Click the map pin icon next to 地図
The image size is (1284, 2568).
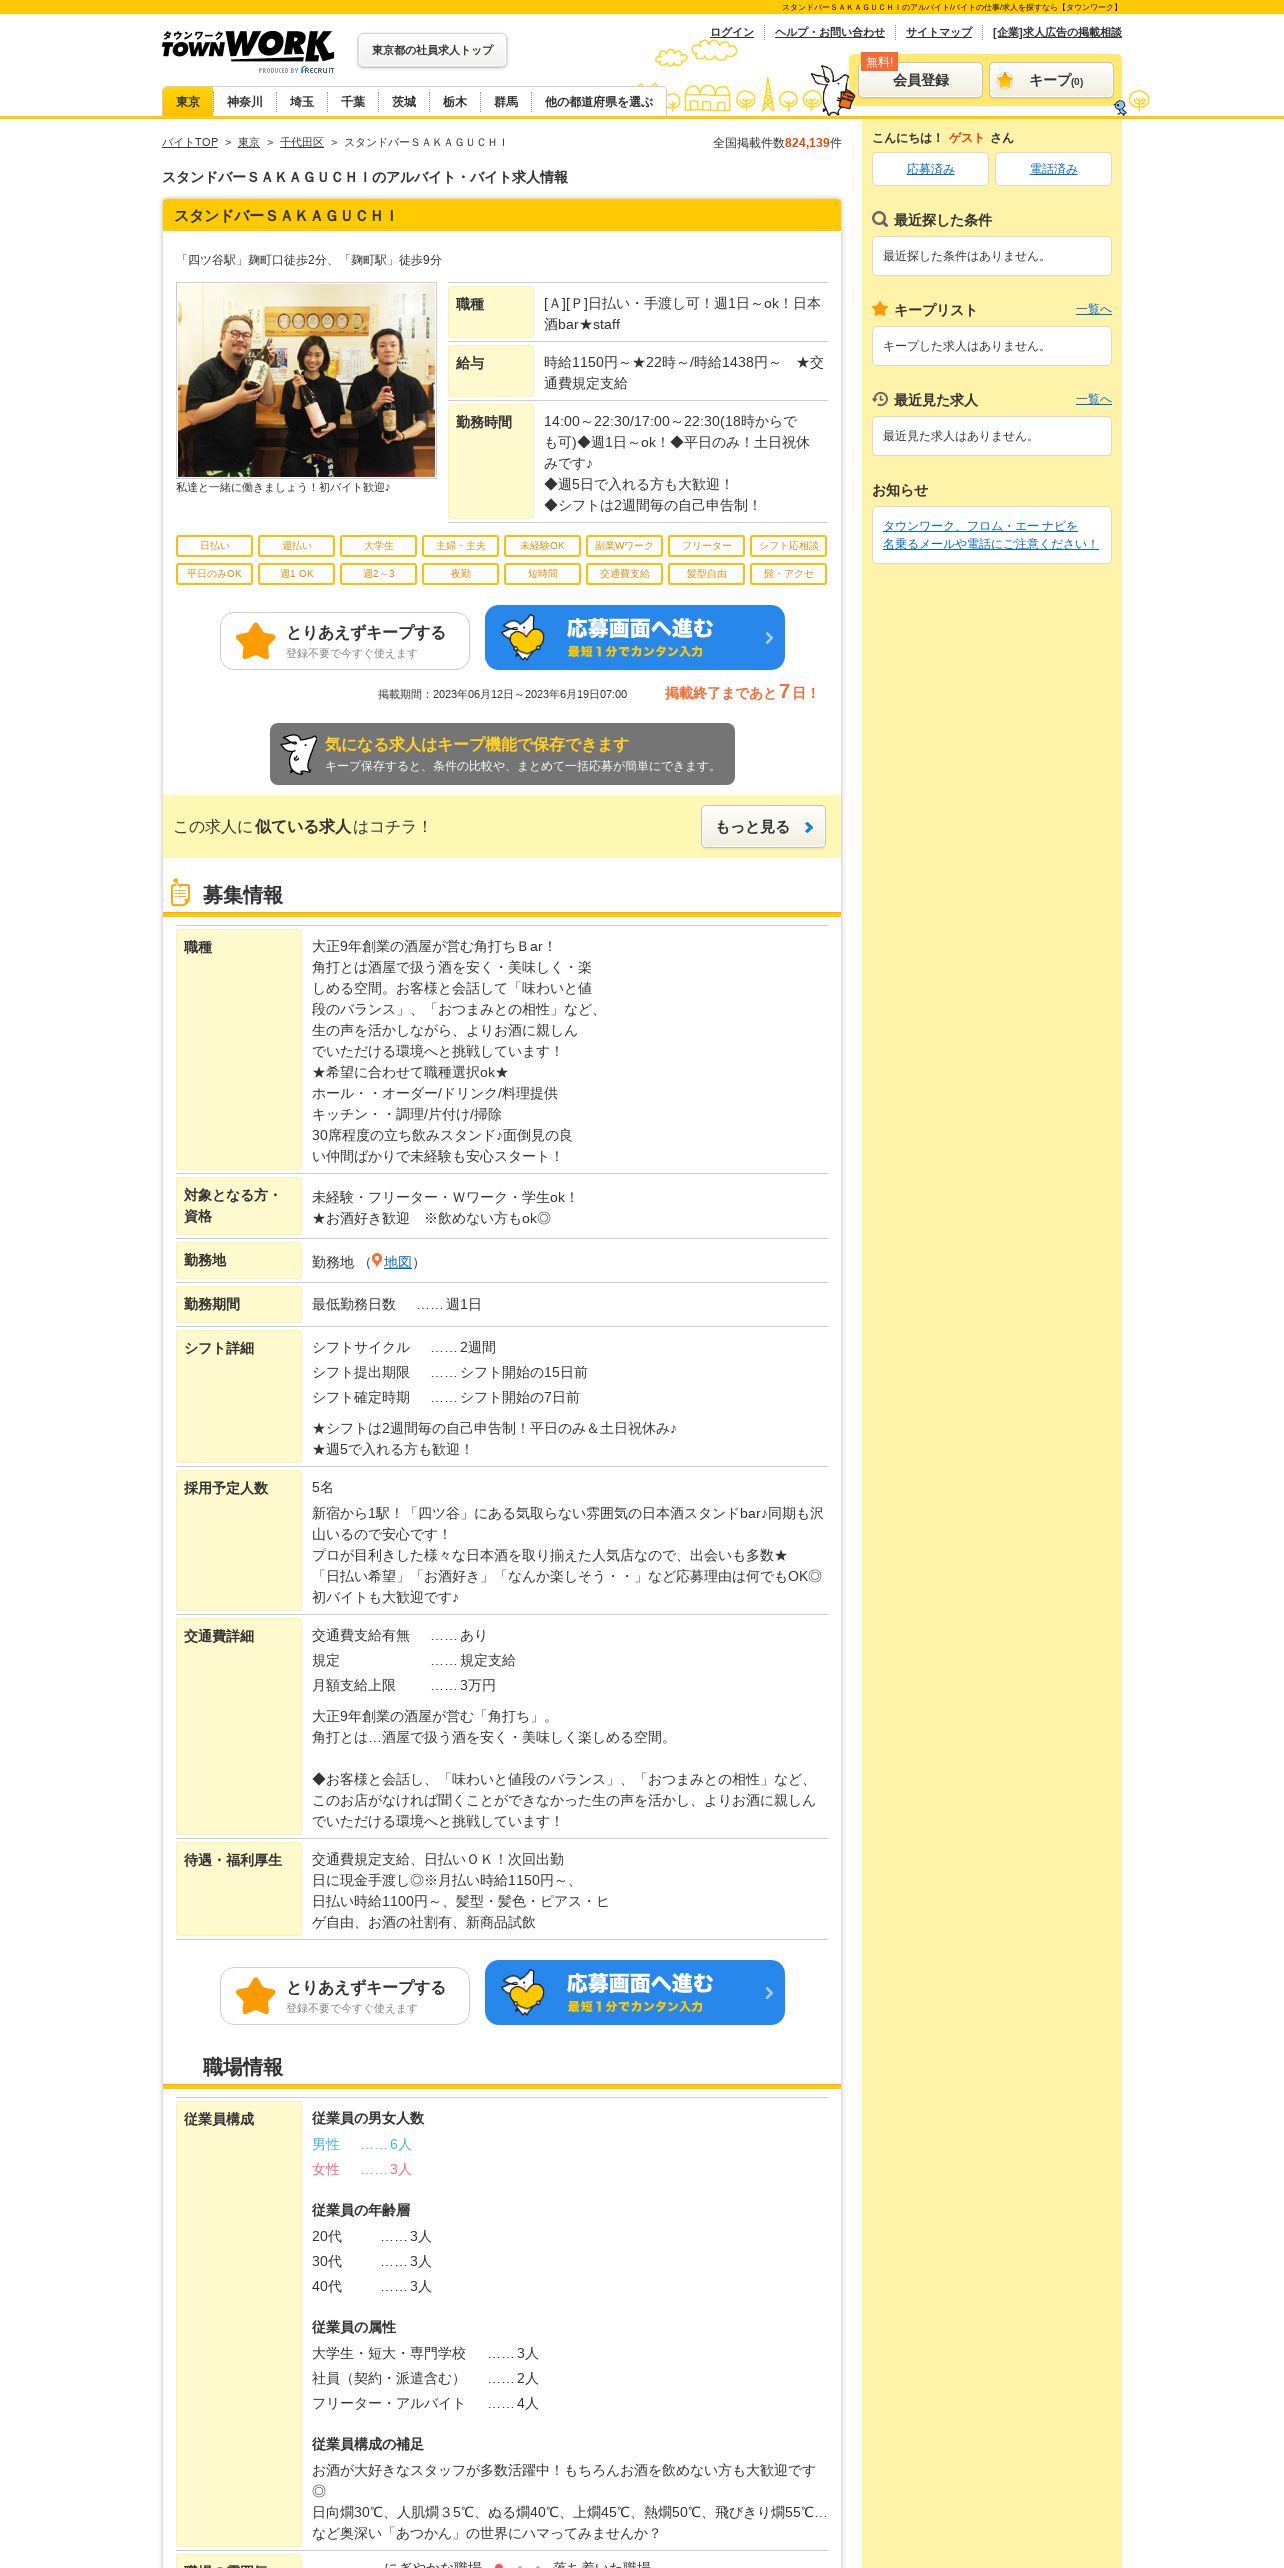[x=377, y=1261]
